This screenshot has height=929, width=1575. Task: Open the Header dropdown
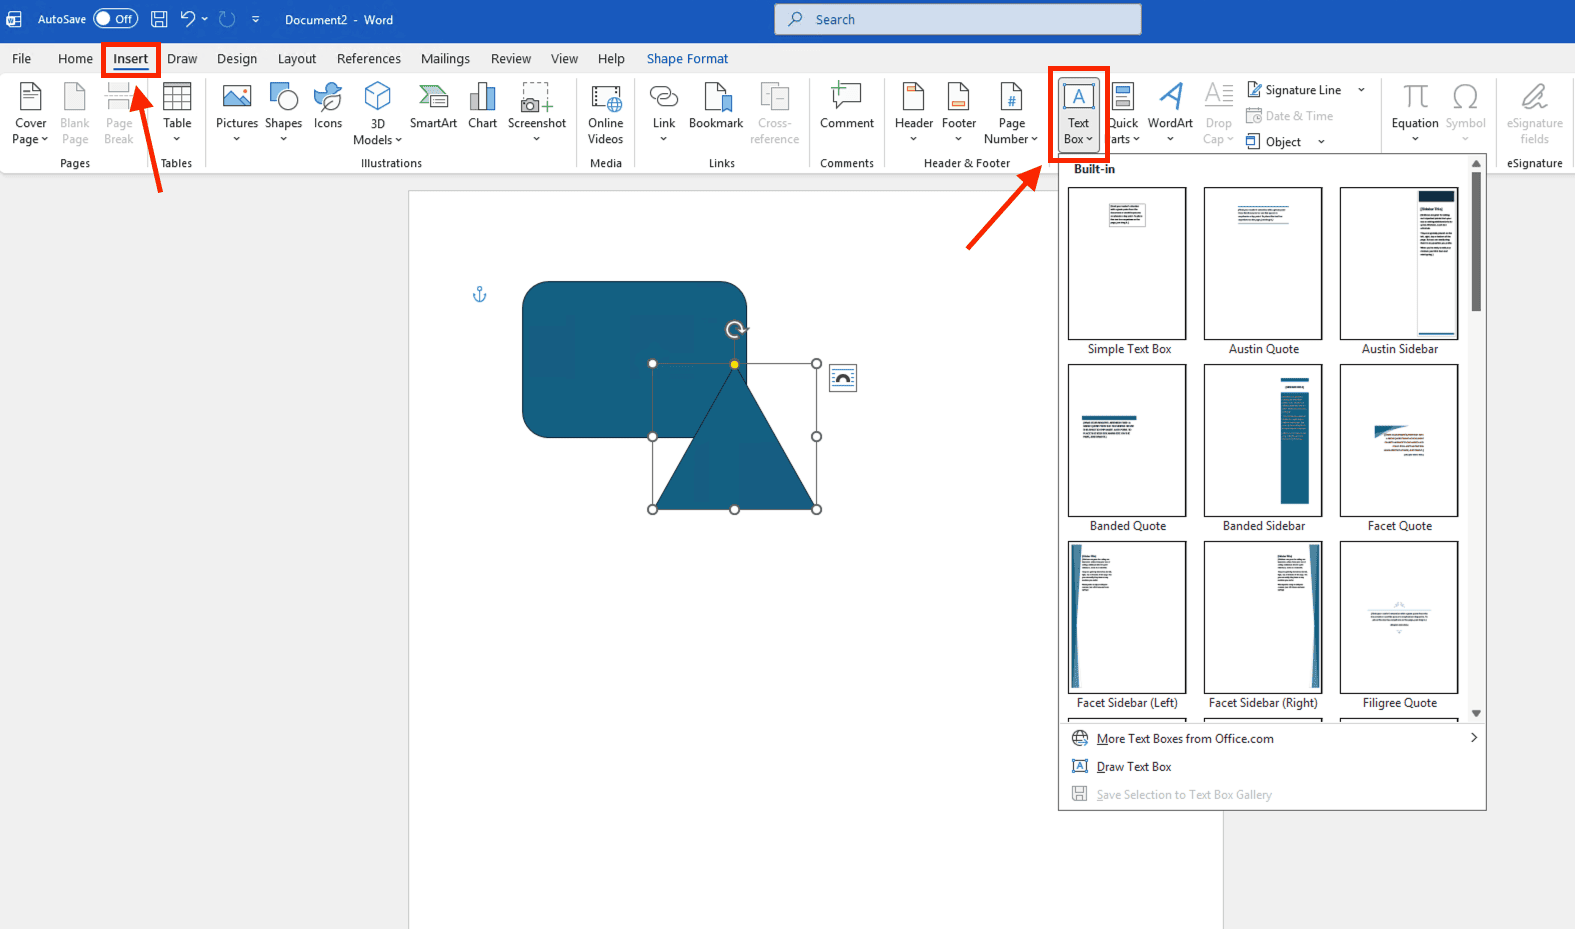click(x=914, y=114)
